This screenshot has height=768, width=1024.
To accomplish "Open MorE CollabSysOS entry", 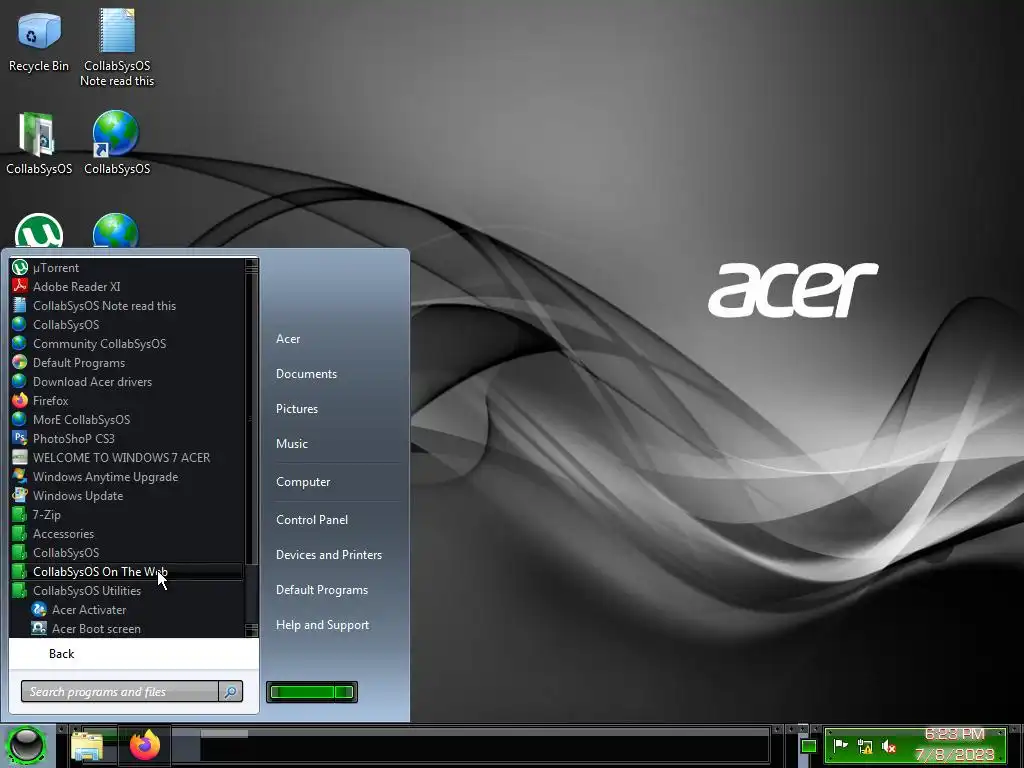I will point(127,419).
